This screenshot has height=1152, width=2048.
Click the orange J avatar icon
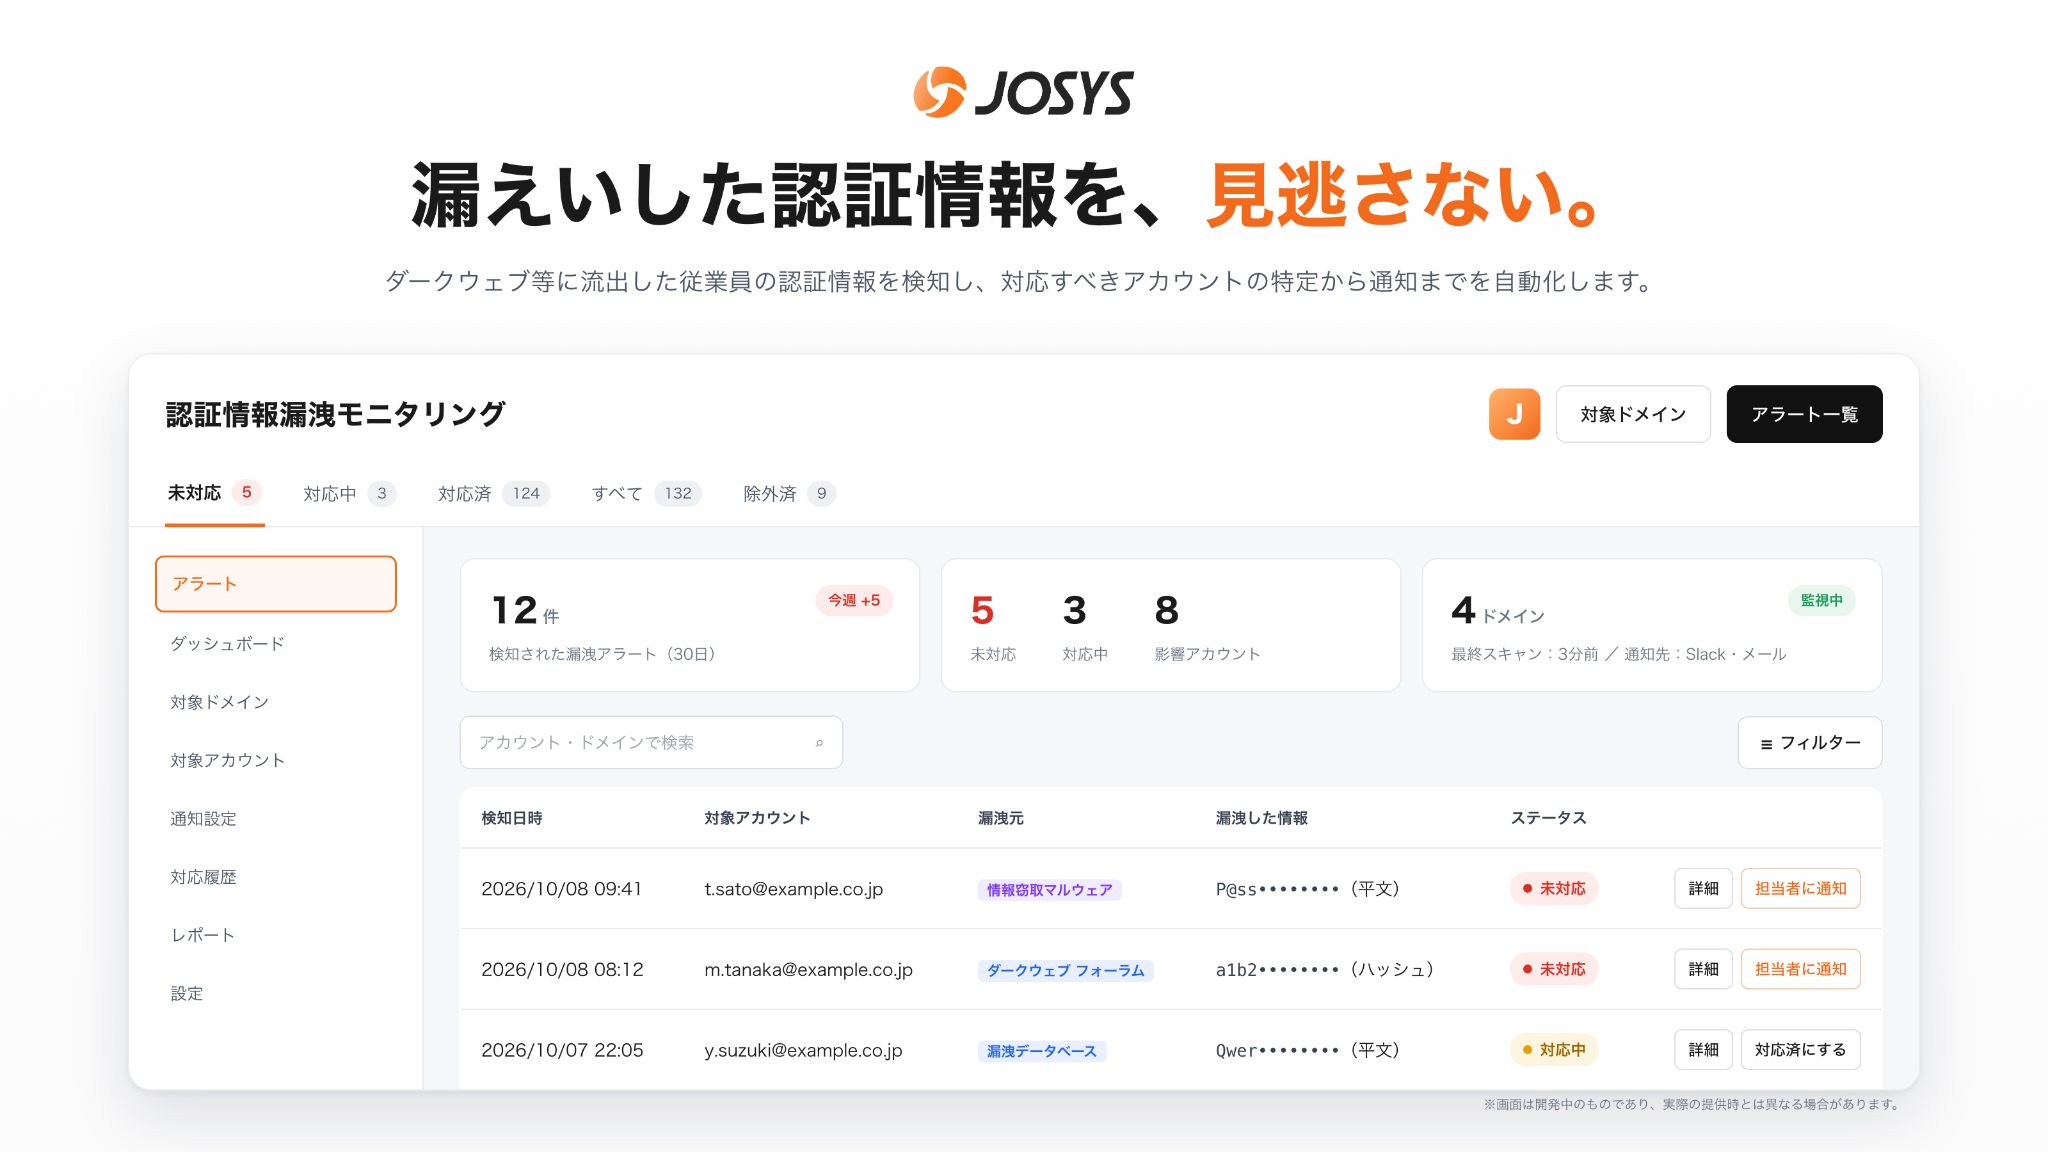coord(1514,414)
